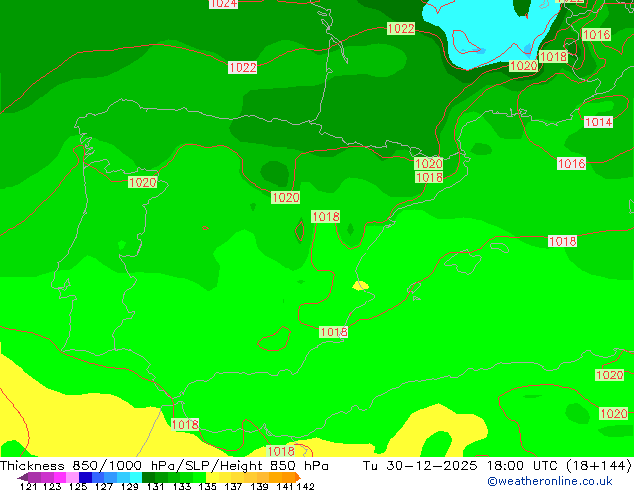634x490 pixels.
Task: Click the left arrow tip of the legend bar
Action: click(x=22, y=477)
